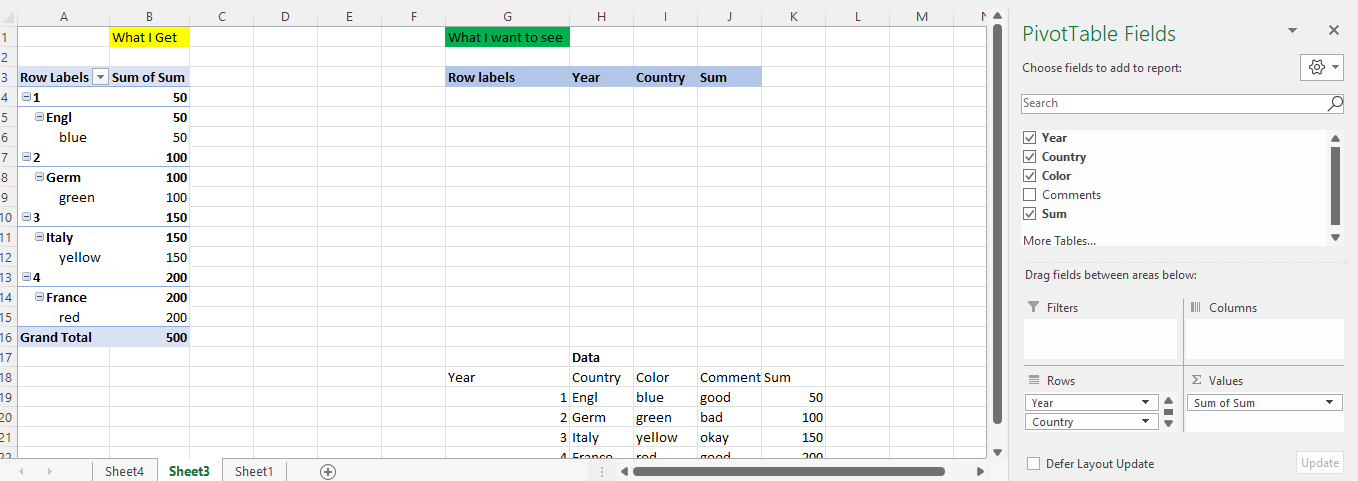Click row header 16
This screenshot has width=1358, height=481.
8,337
